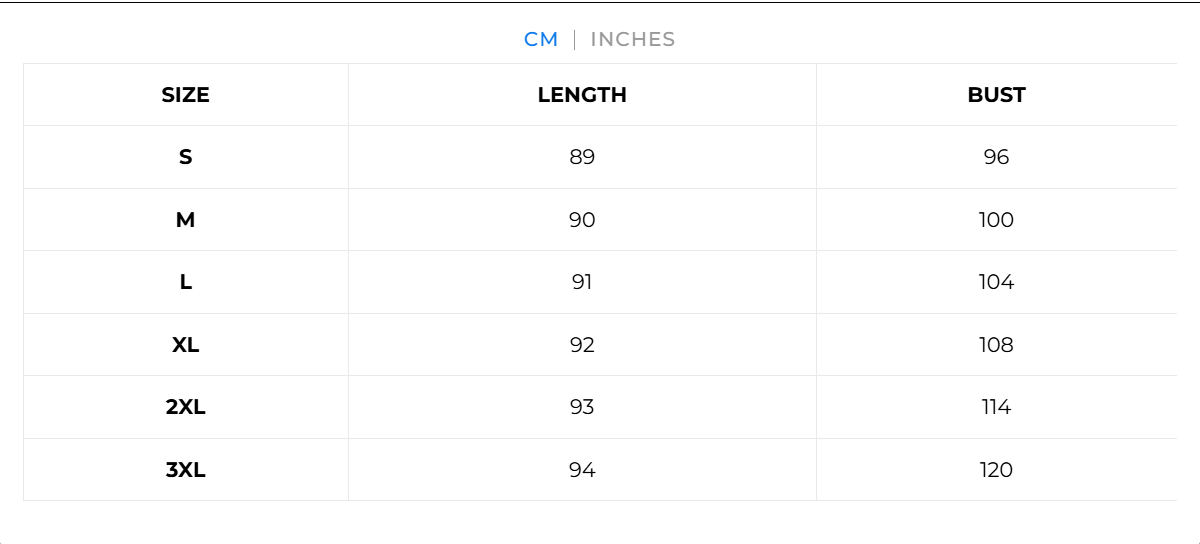Switch size chart units to INCHES
This screenshot has height=544, width=1200.
[x=633, y=40]
